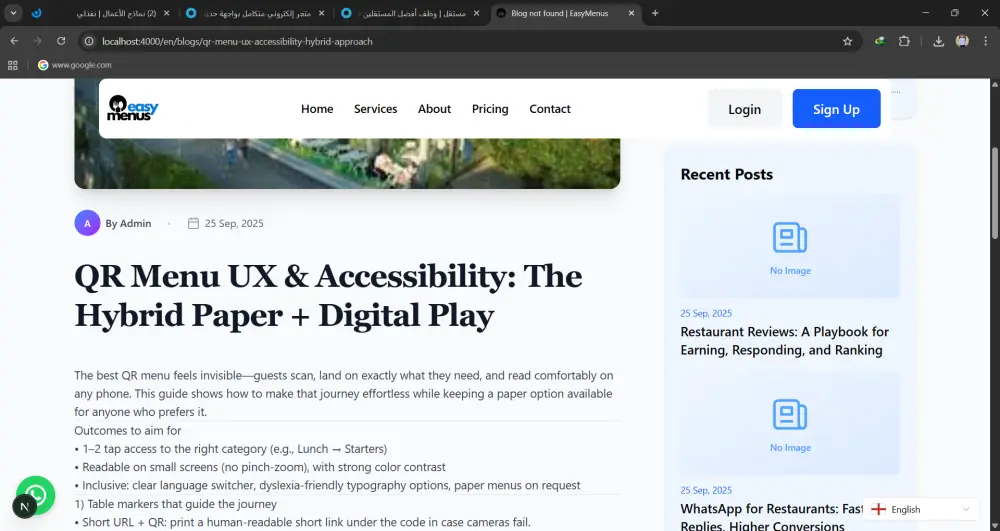Open the Chrome profile avatar
Screen dimensions: 1000x531
[962, 41]
